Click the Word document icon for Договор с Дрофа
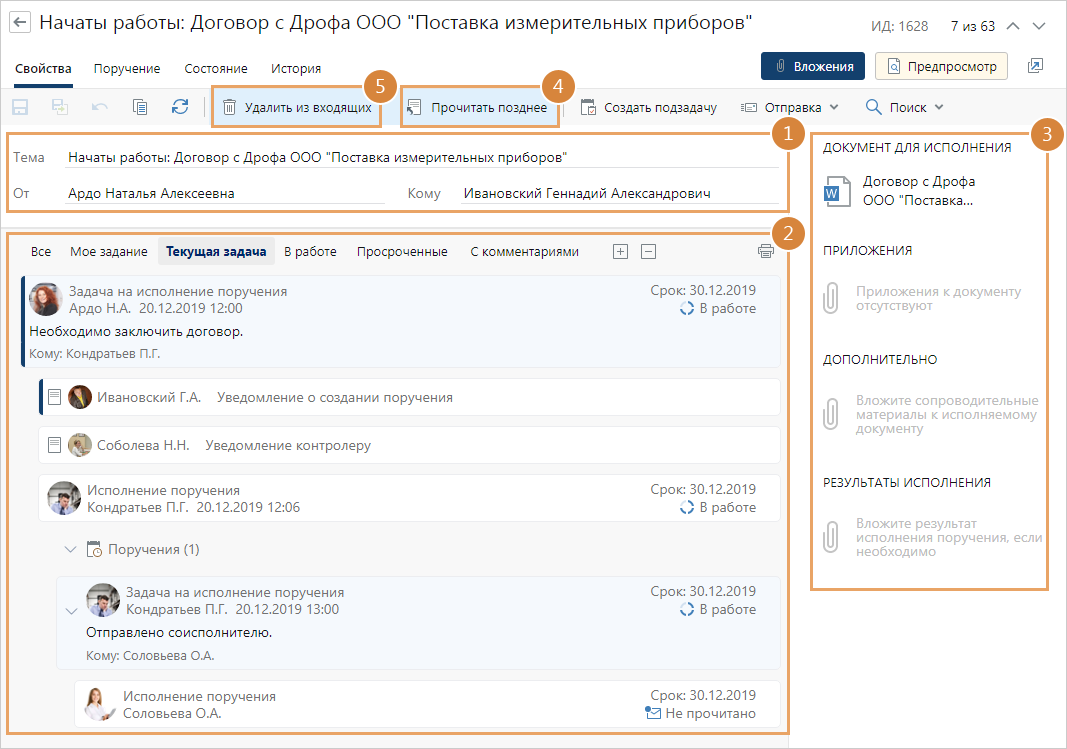The image size is (1067, 749). coord(836,190)
